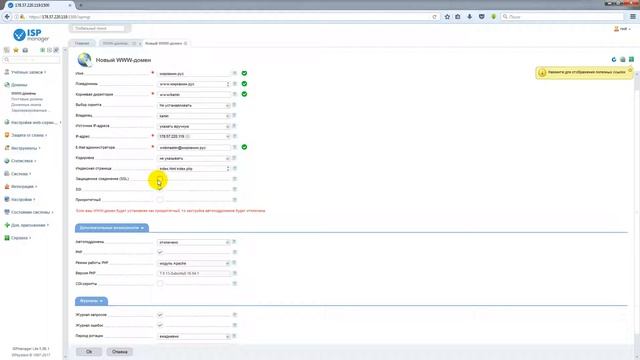Open the Автоподдомены dropdown
Screen dimensions: 640x360
coord(194,242)
